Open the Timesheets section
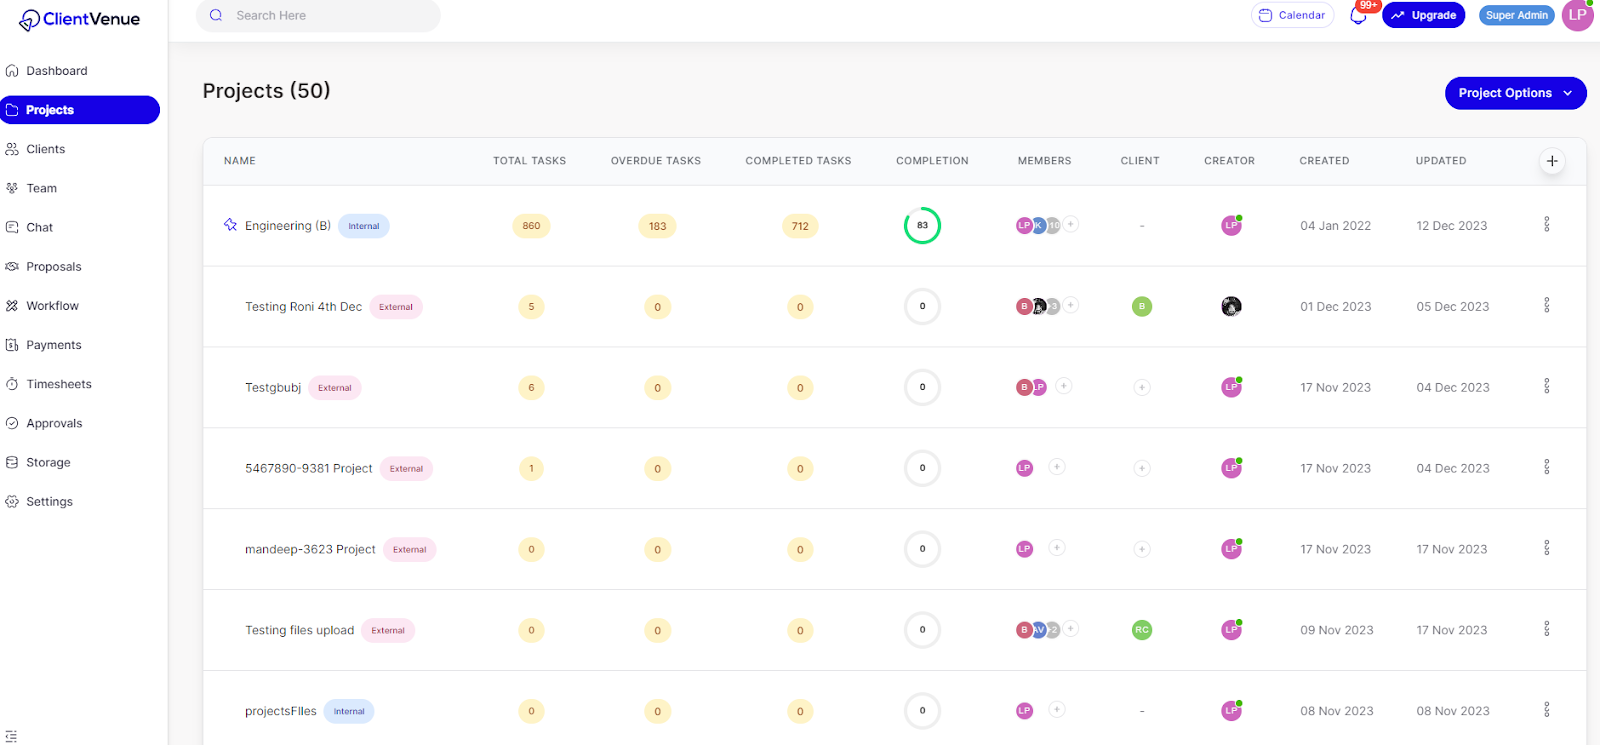This screenshot has height=745, width=1600. [x=58, y=384]
